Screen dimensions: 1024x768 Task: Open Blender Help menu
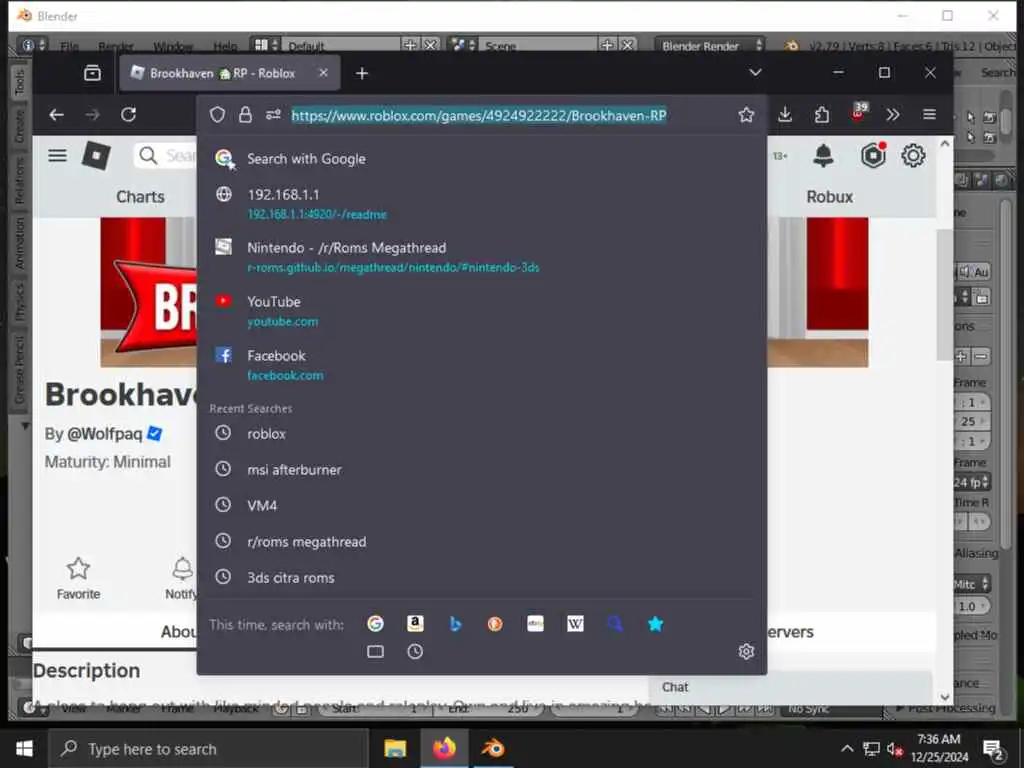pyautogui.click(x=225, y=46)
